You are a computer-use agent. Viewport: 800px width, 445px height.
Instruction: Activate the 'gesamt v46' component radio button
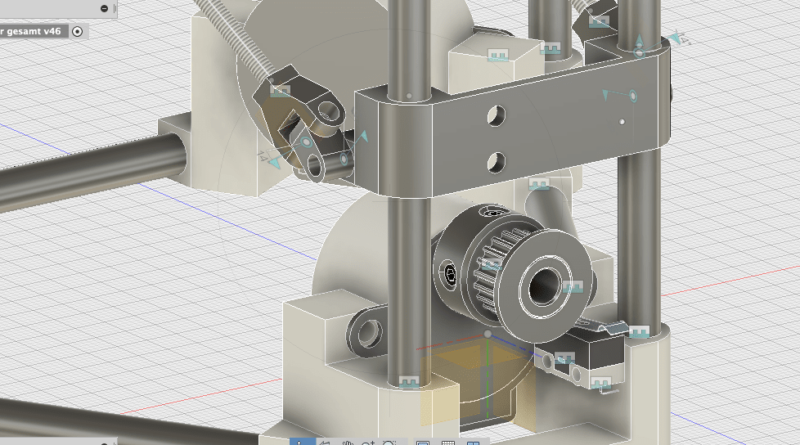tap(77, 32)
